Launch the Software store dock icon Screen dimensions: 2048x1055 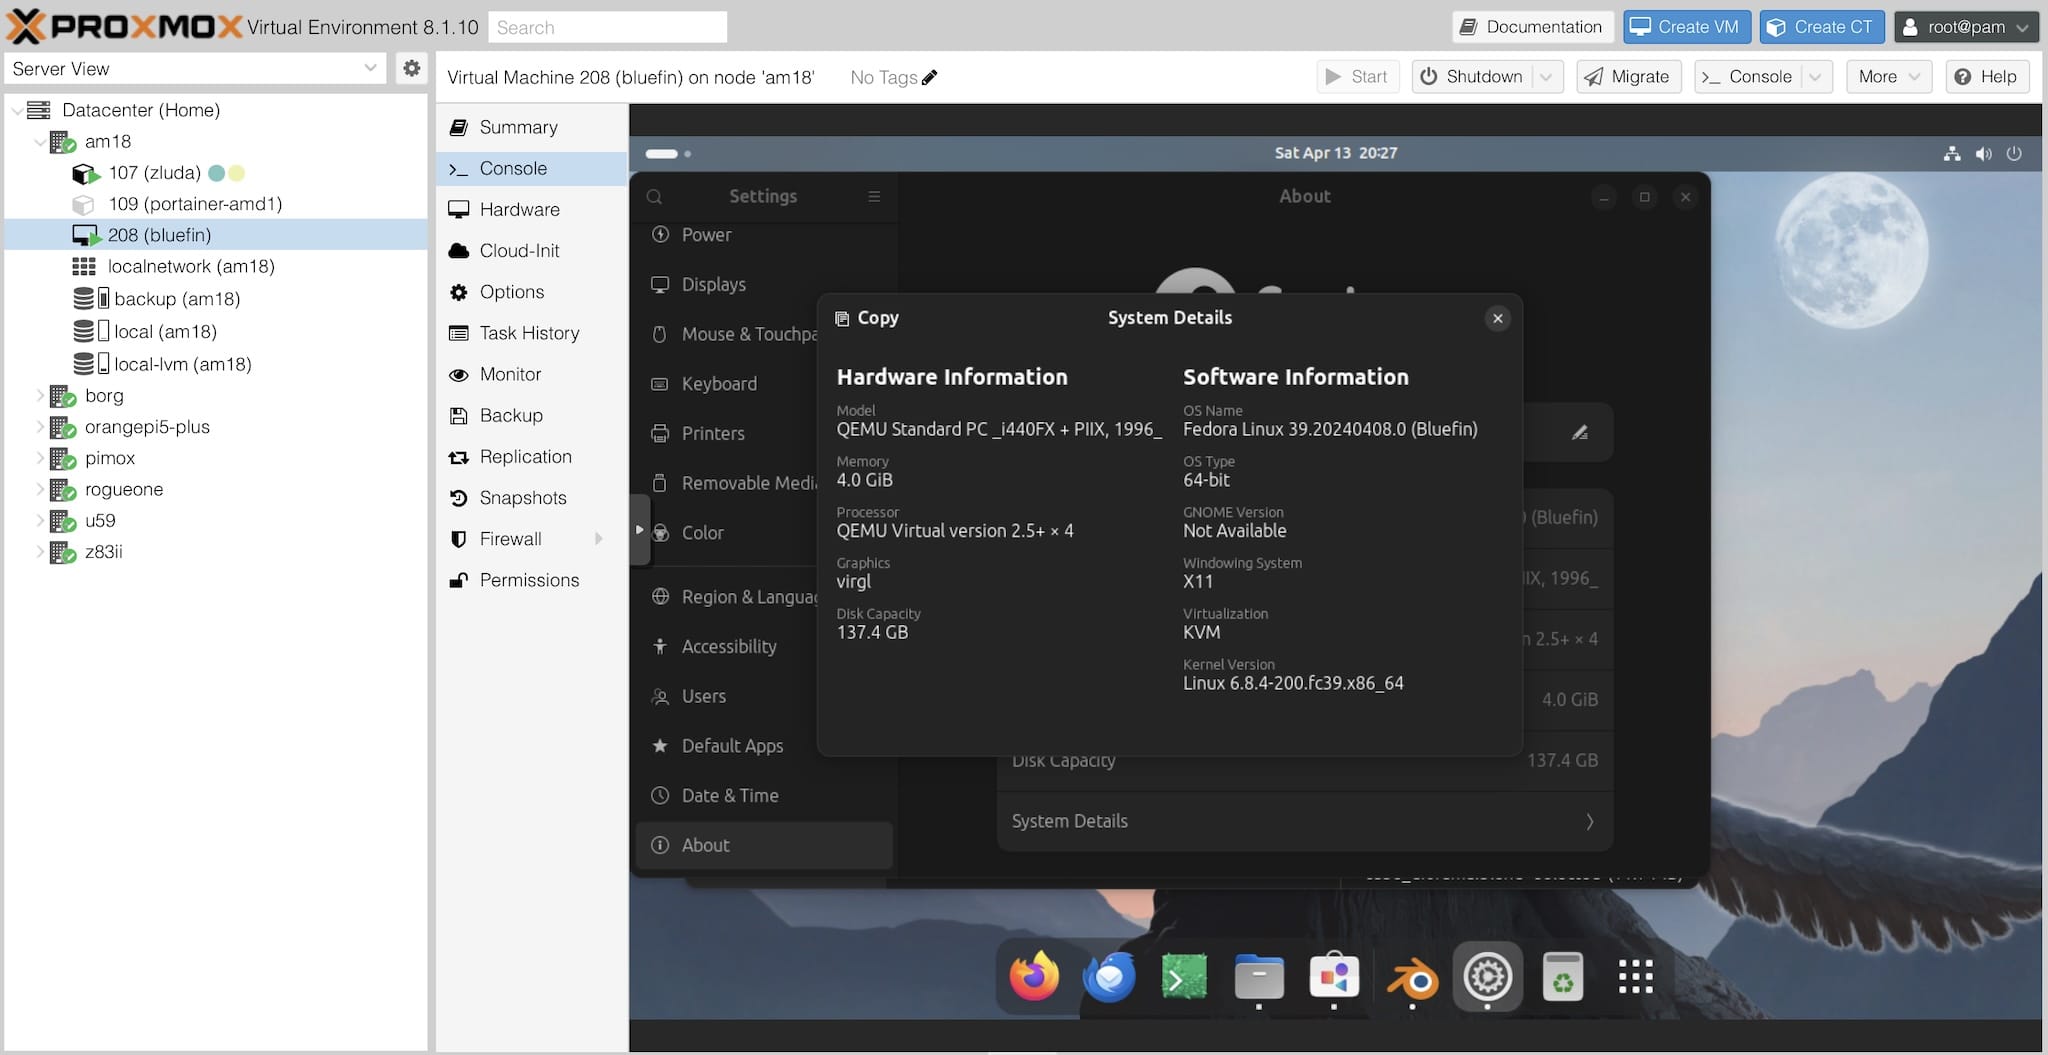click(1334, 977)
